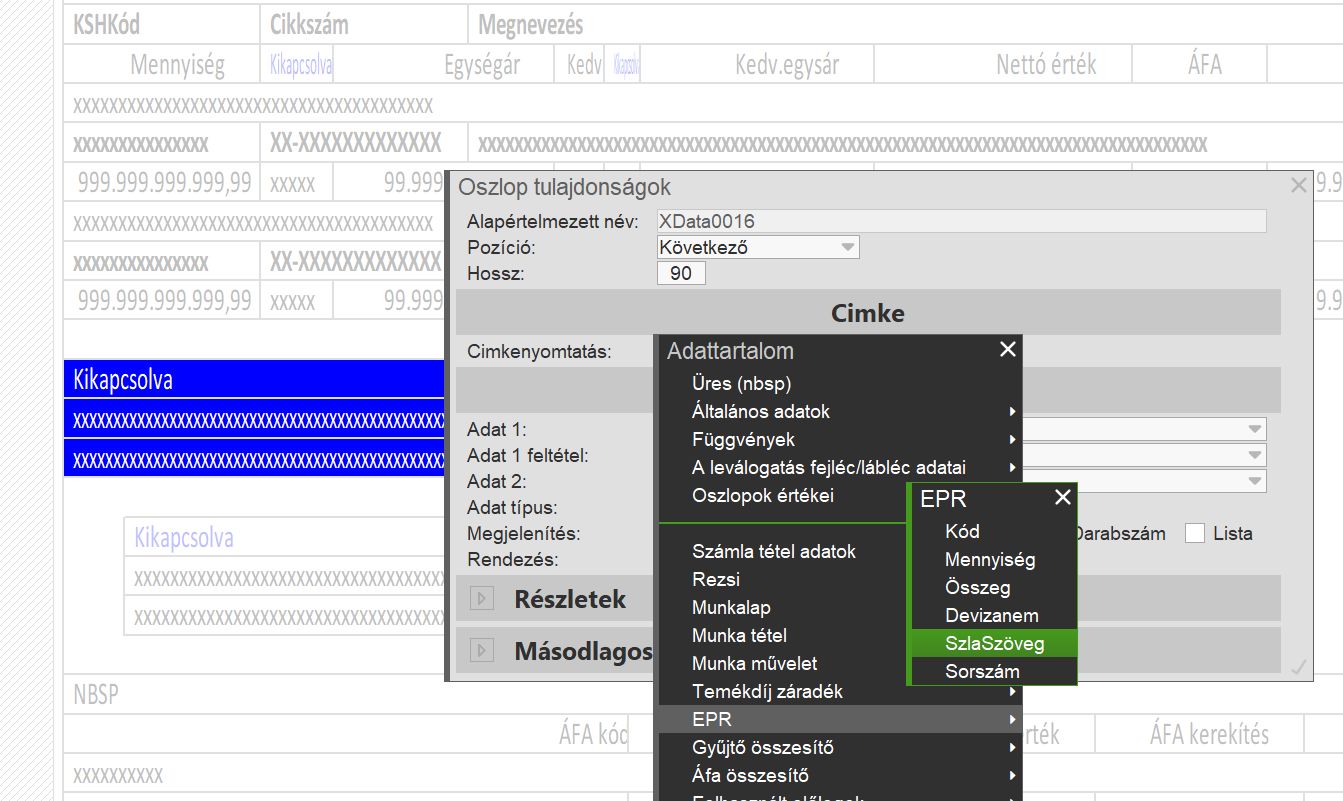Select the Munkalap menu entry
The height and width of the screenshot is (801, 1343).
tap(783, 607)
